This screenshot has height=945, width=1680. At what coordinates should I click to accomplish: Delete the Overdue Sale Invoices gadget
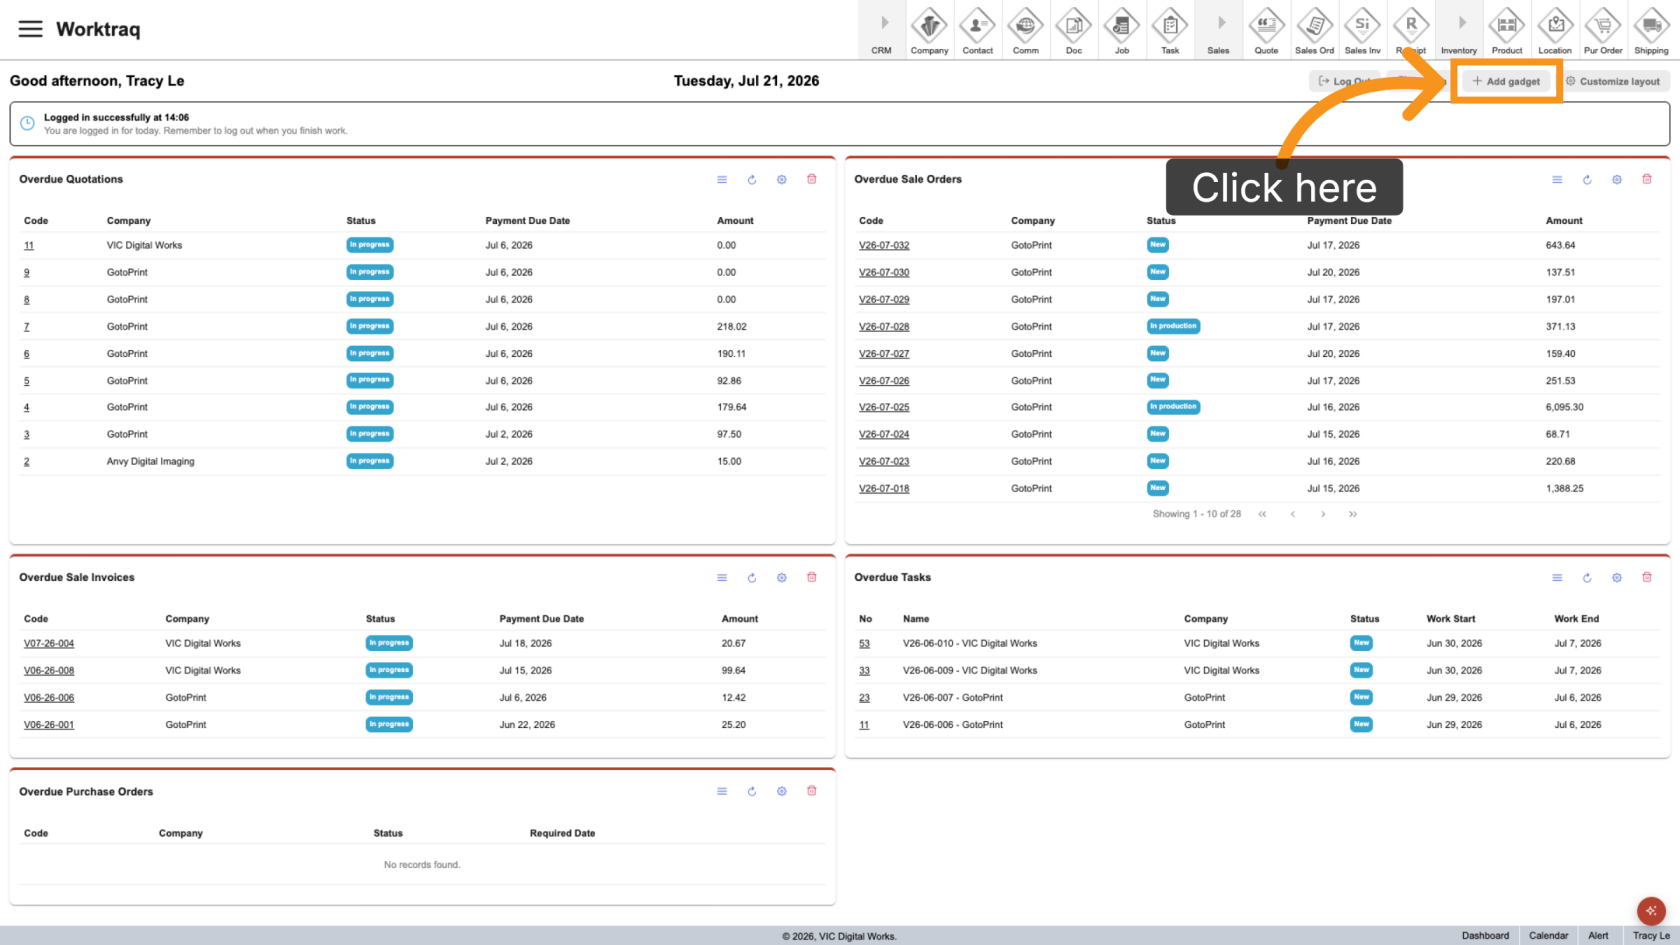pos(812,578)
